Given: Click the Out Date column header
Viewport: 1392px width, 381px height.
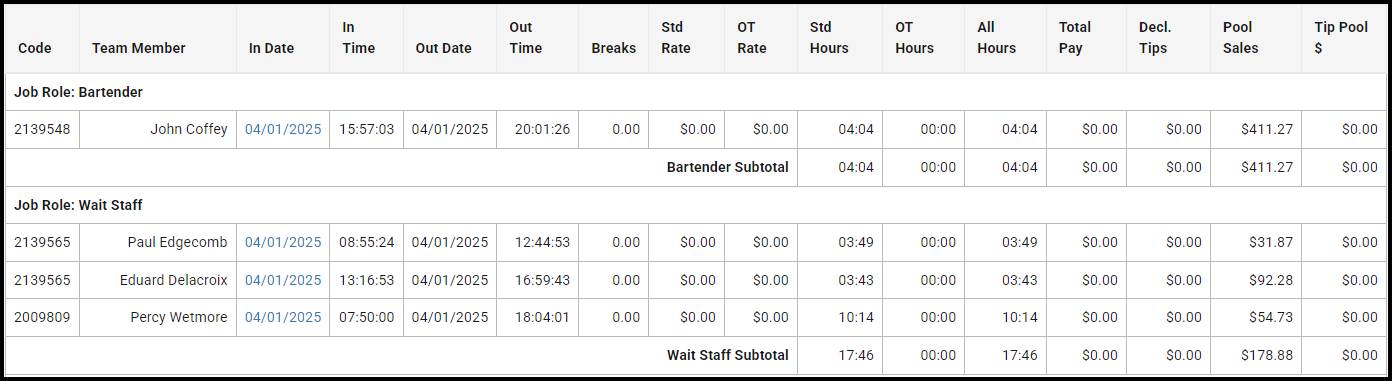Looking at the screenshot, I should (443, 48).
